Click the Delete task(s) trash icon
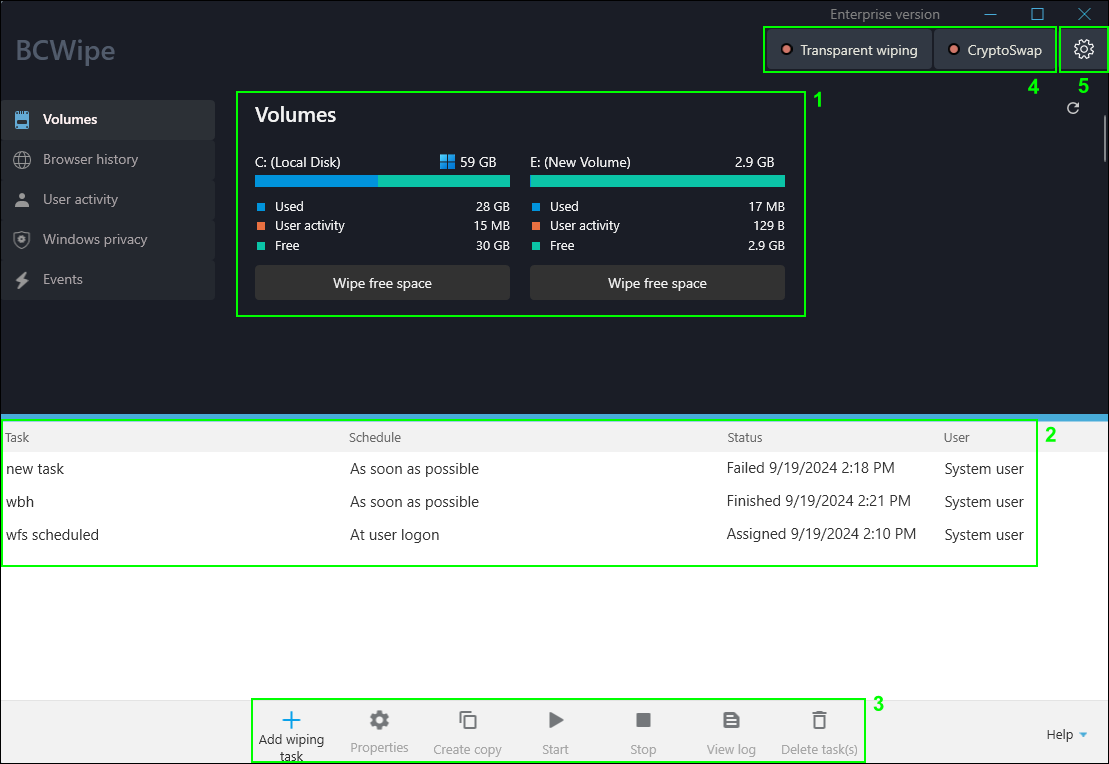The width and height of the screenshot is (1109, 764). (819, 720)
